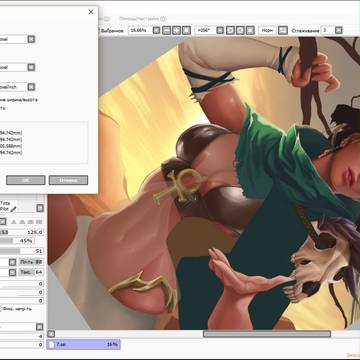Open the height pixel unit dropdown
Image resolution: width=360 pixels, height=360 pixels.
click(31, 67)
